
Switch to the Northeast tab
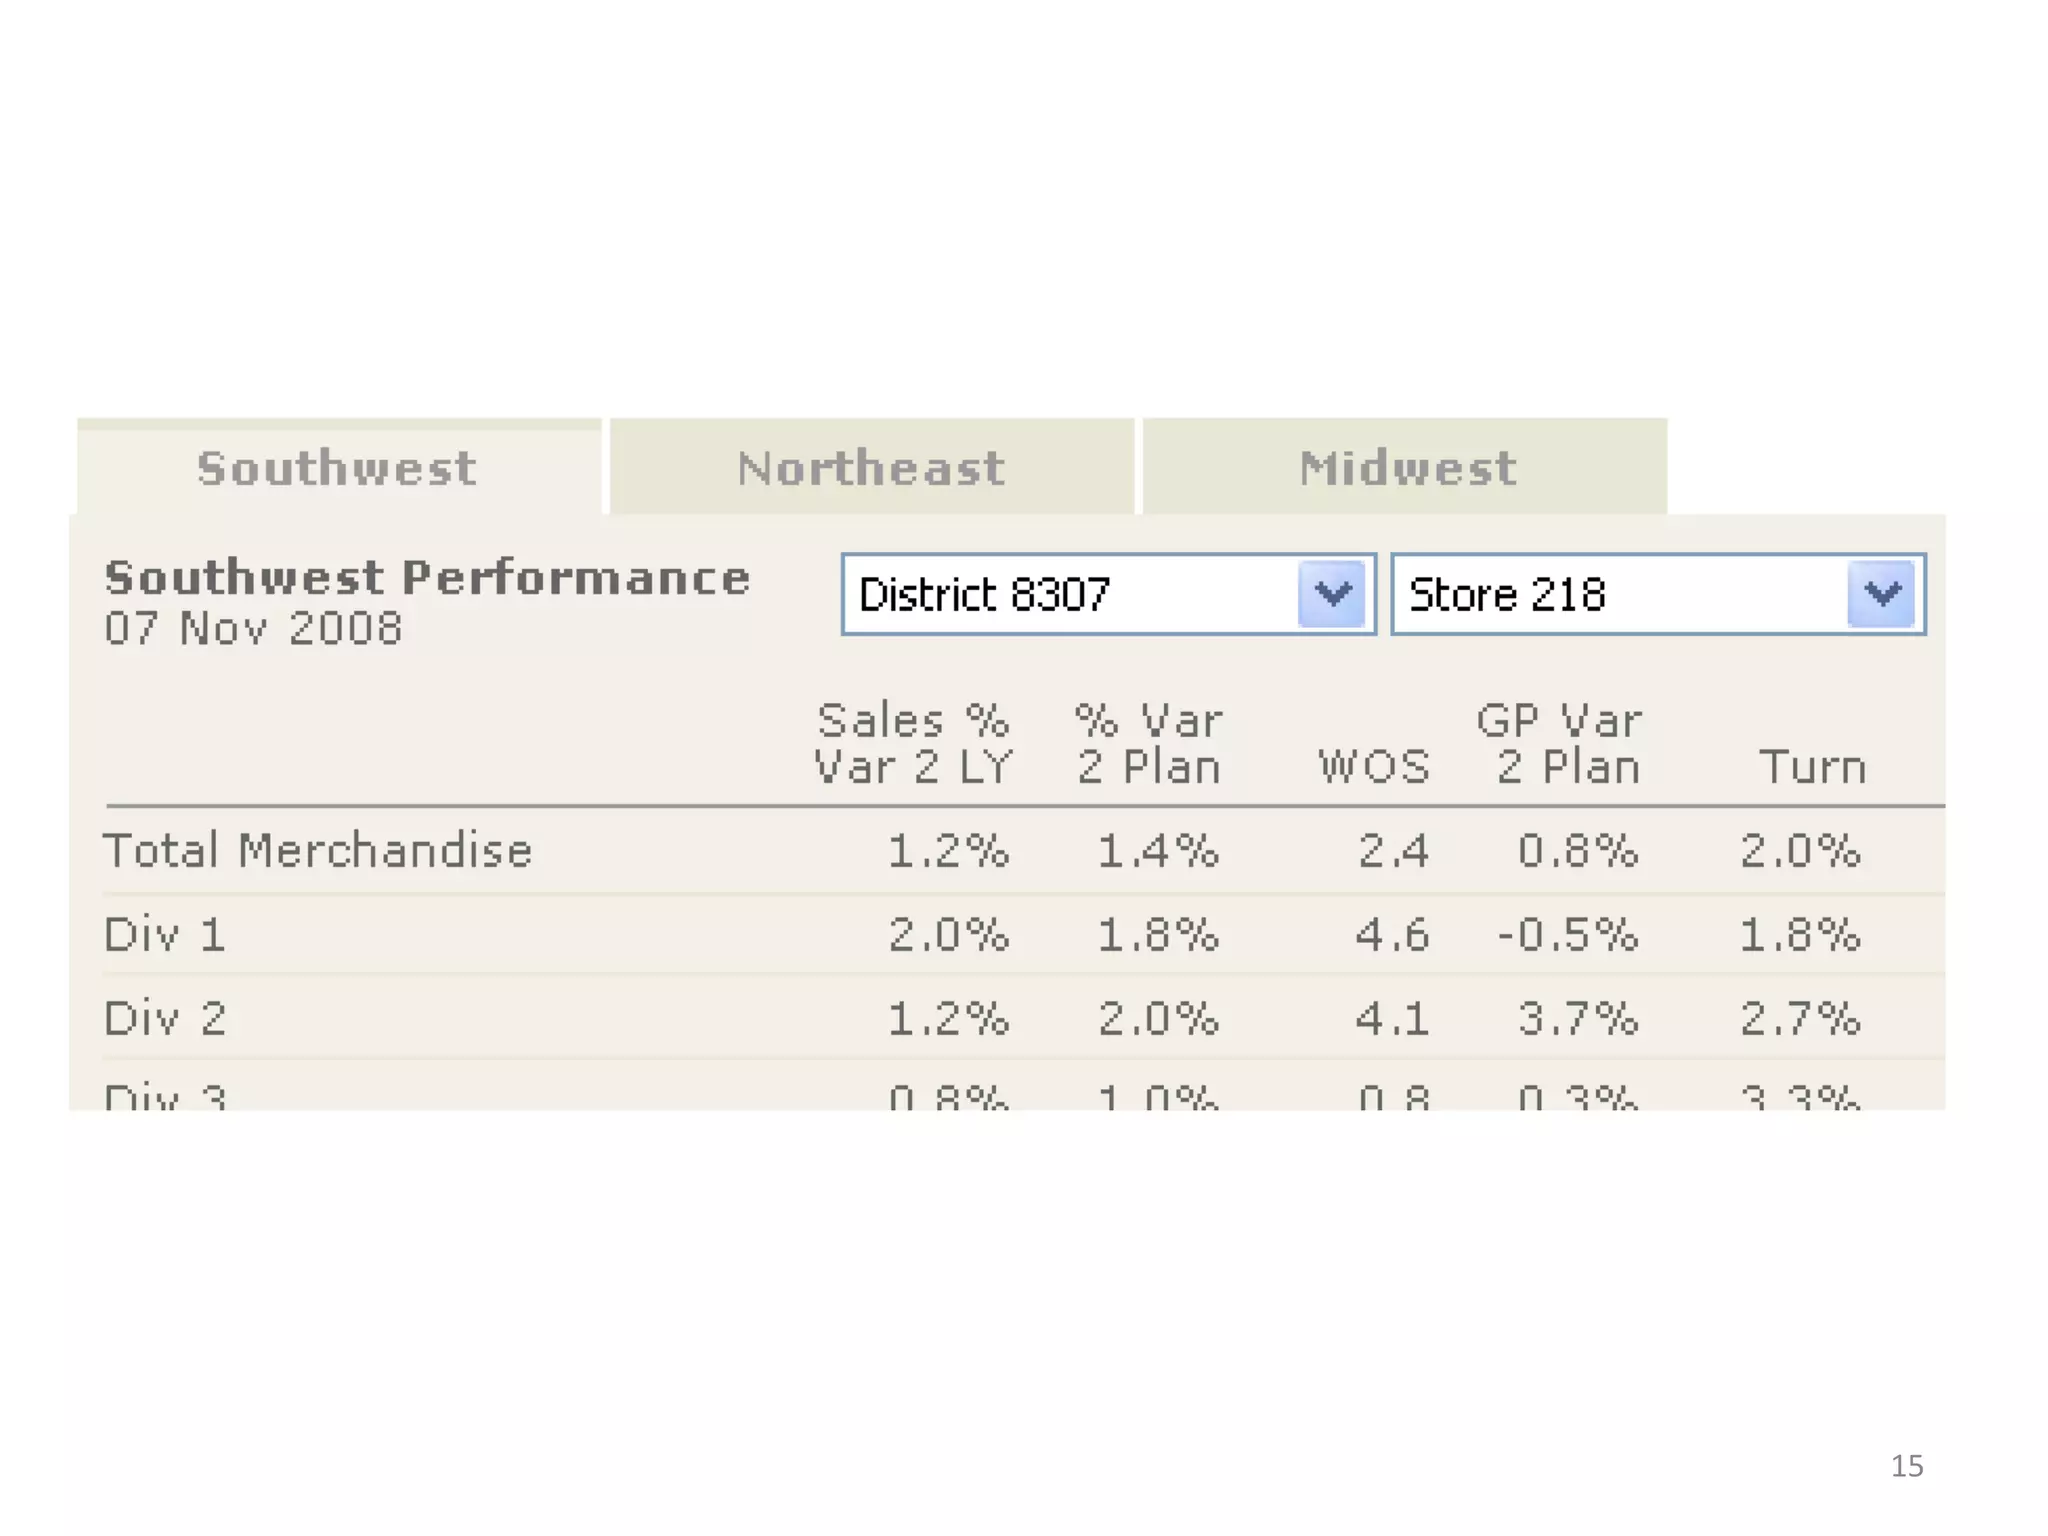point(871,468)
